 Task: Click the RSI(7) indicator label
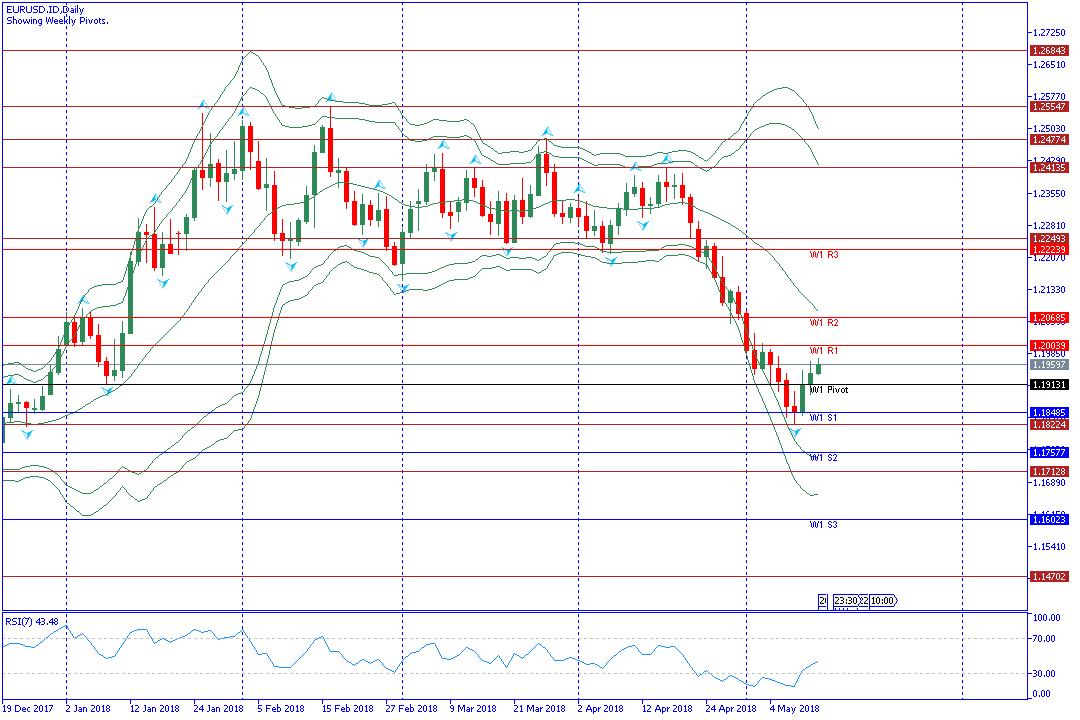[x=31, y=621]
